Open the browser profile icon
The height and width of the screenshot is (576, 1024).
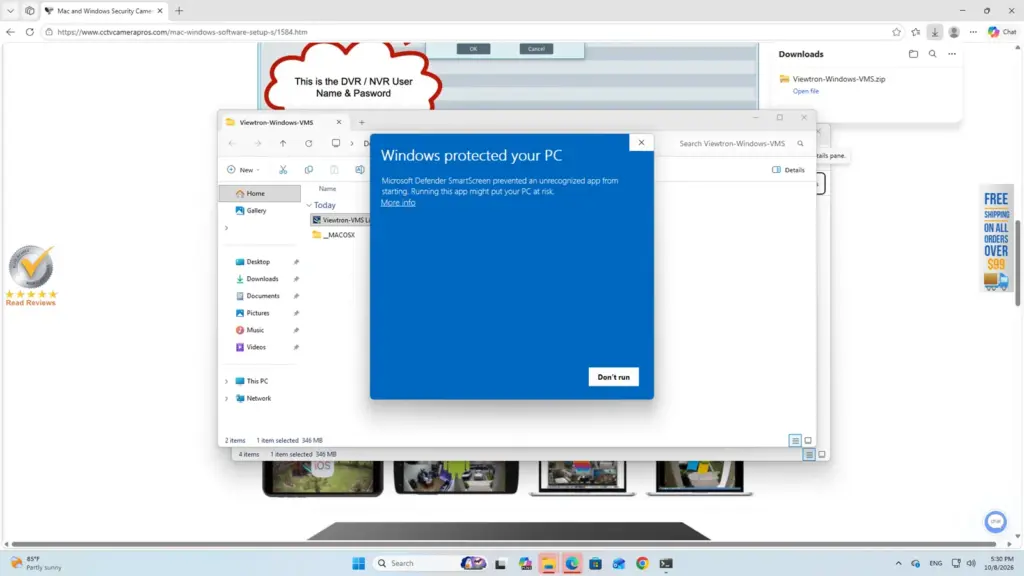pos(953,32)
